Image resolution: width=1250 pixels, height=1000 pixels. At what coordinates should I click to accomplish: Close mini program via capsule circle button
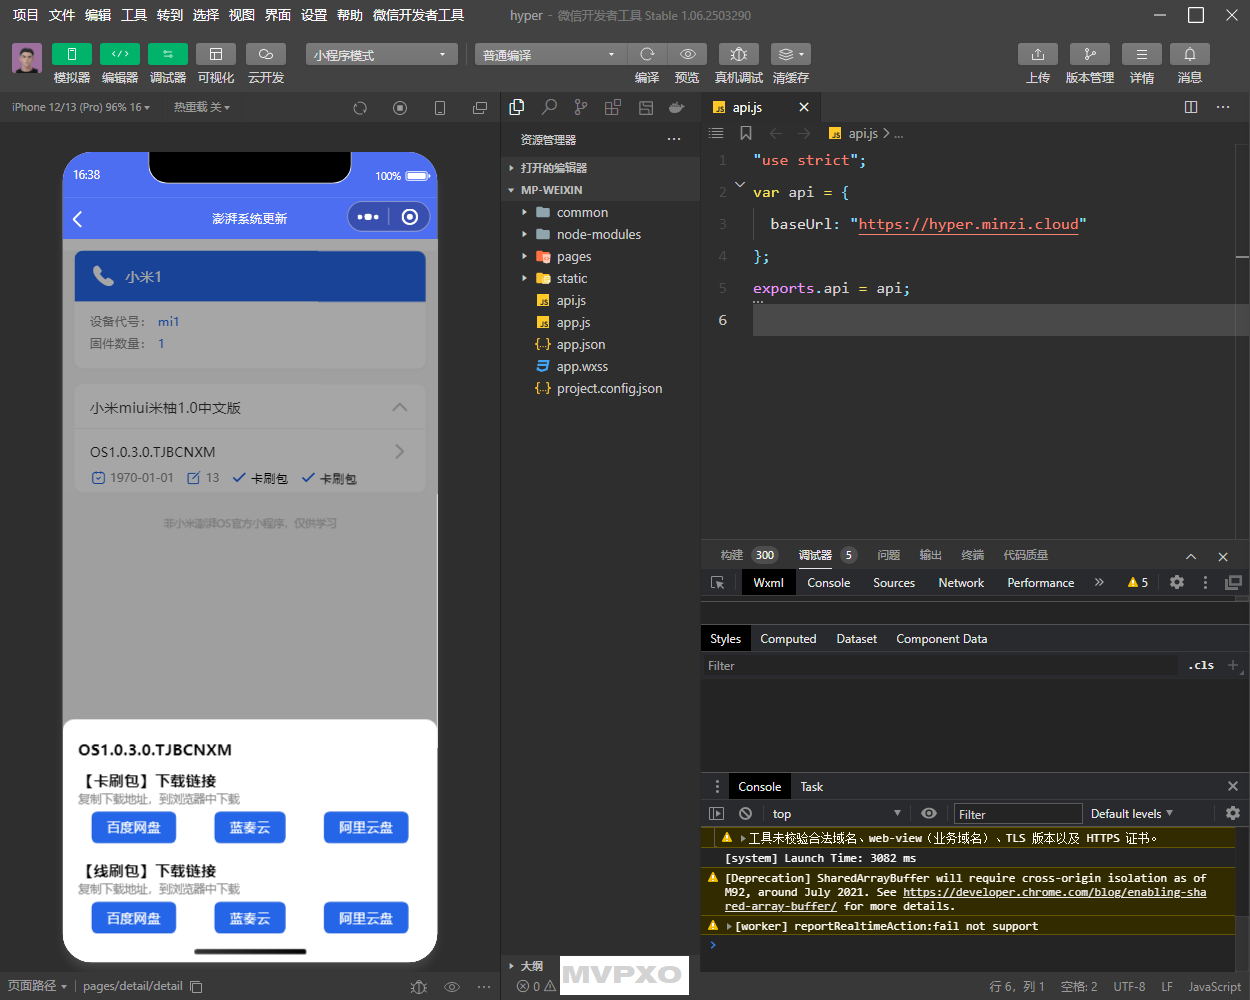coord(409,217)
